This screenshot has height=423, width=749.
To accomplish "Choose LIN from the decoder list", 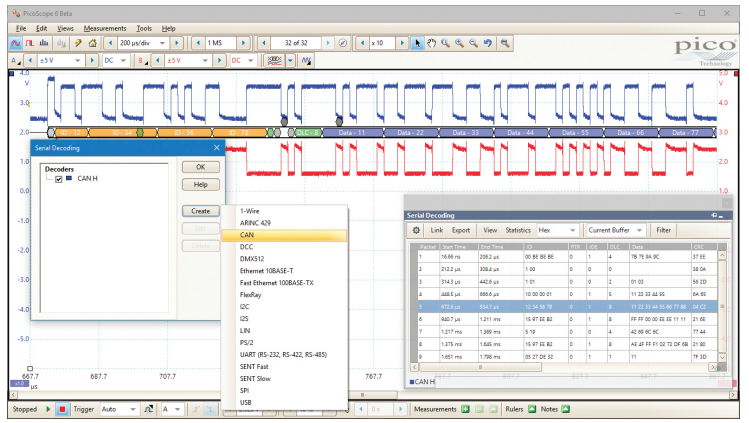I will click(284, 330).
